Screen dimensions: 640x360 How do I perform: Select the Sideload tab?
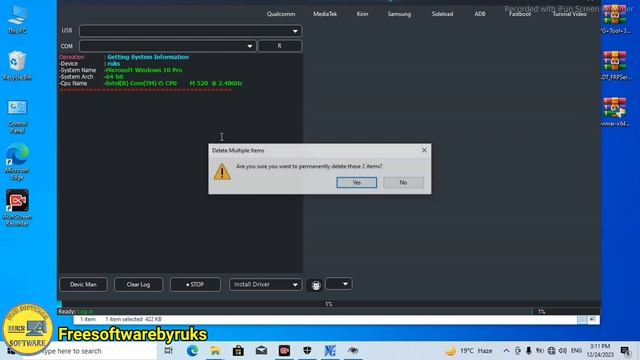coord(442,14)
